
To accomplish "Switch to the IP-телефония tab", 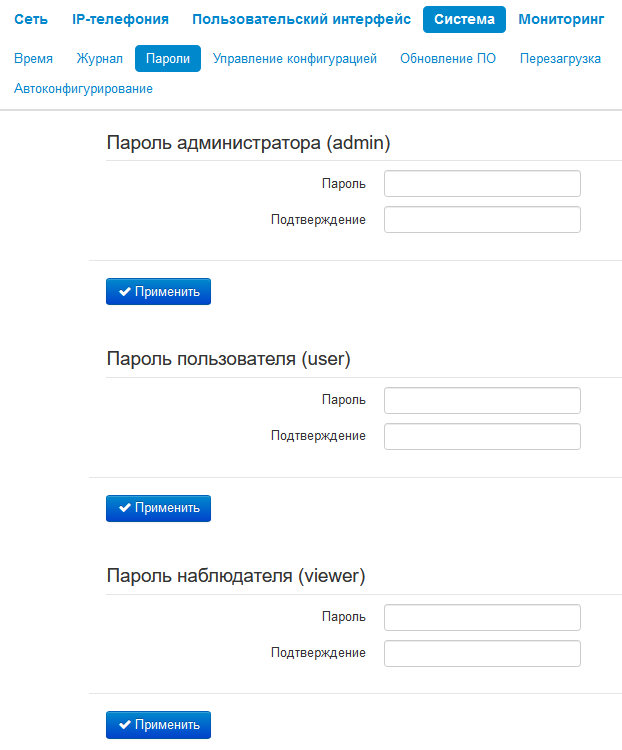I will pyautogui.click(x=120, y=19).
